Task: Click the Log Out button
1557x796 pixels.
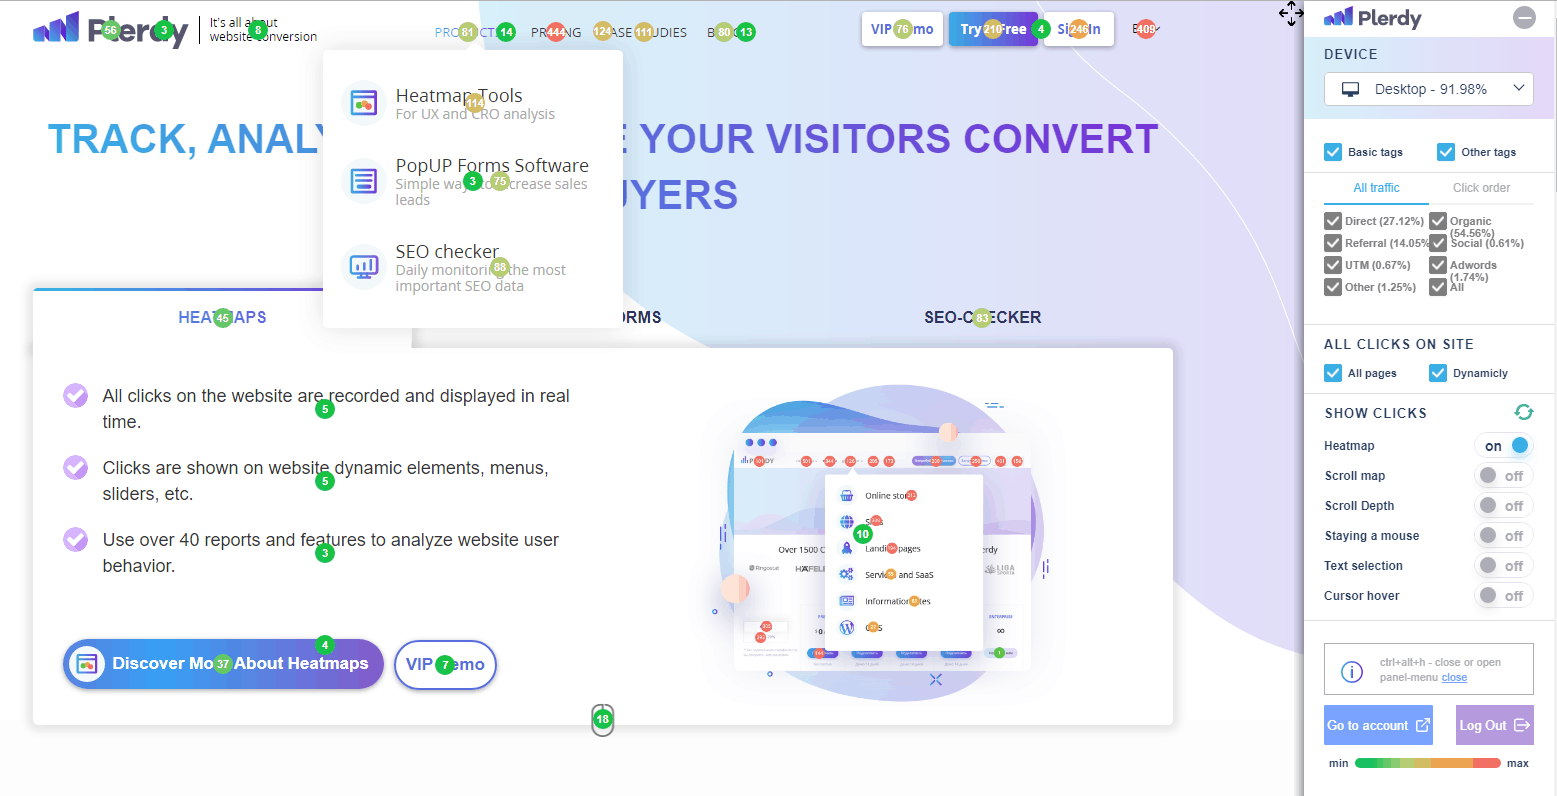Action: (1495, 725)
